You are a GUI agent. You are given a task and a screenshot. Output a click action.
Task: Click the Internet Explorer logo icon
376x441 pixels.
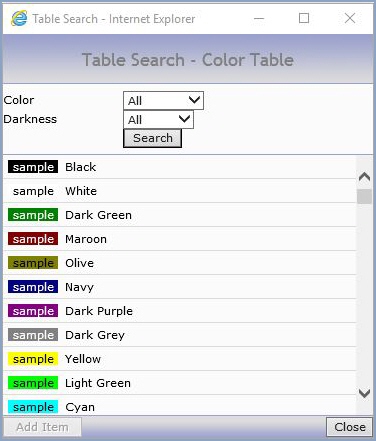tap(19, 18)
